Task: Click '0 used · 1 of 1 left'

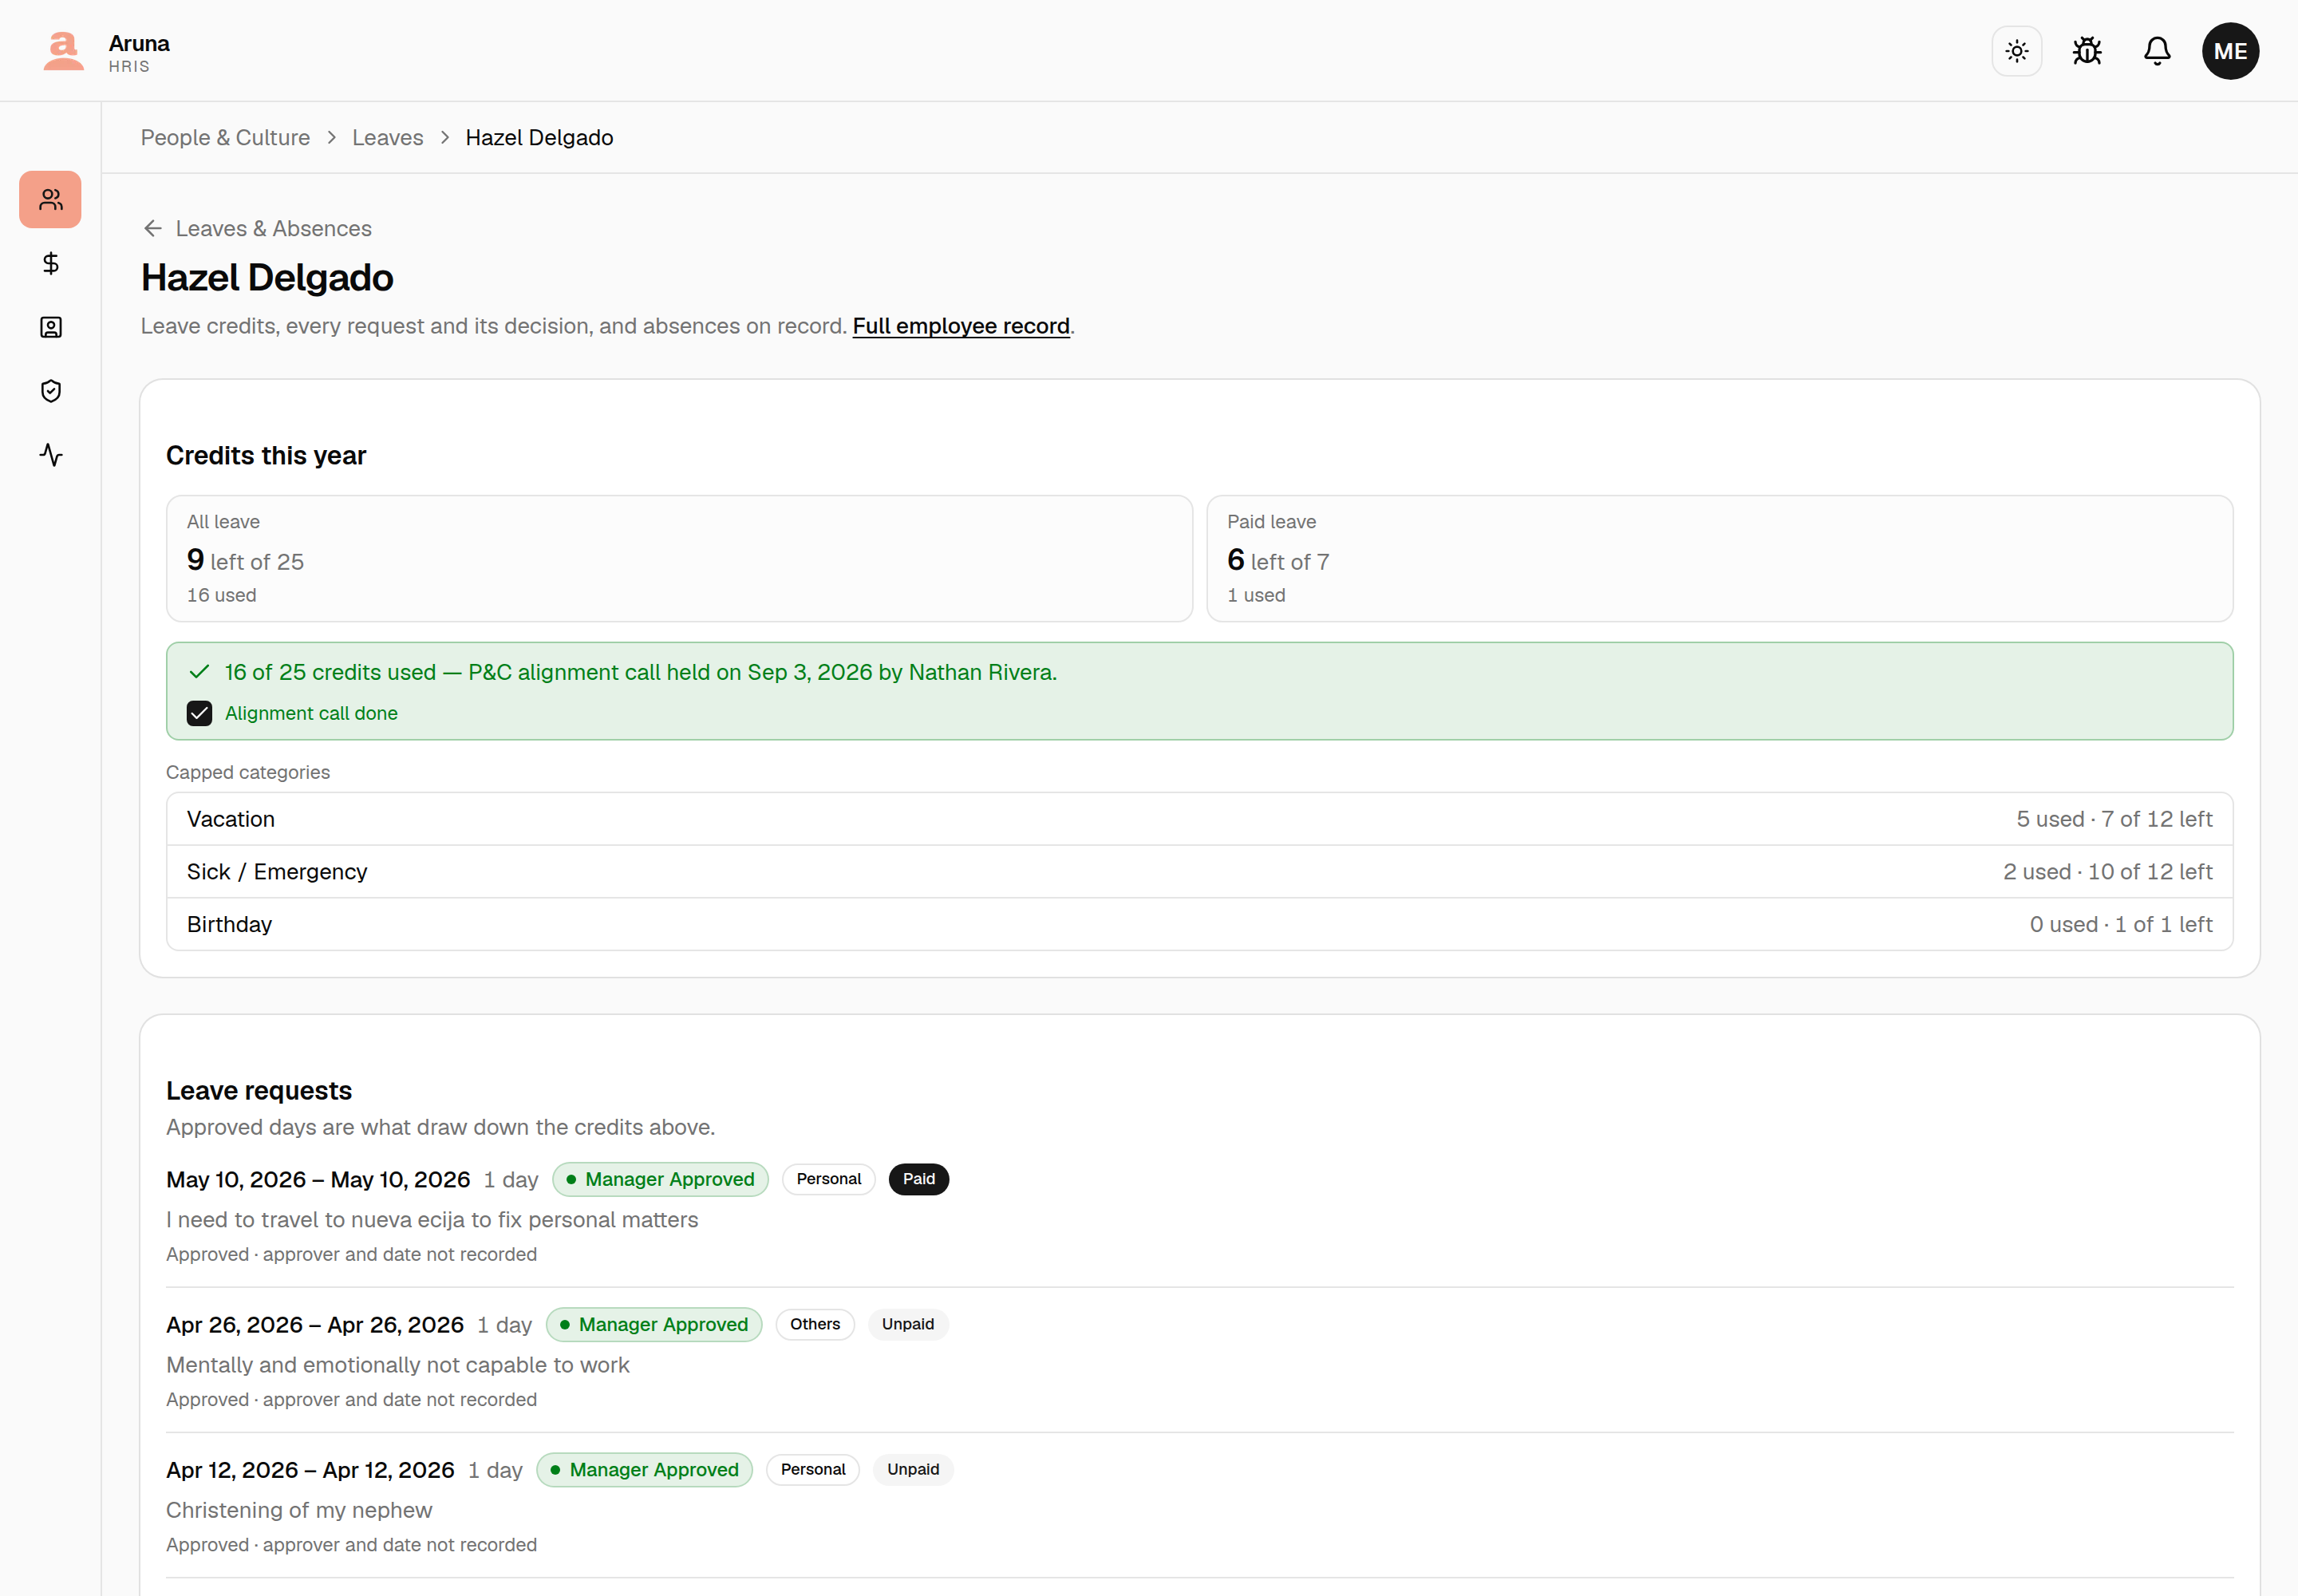Action: 2121,924
